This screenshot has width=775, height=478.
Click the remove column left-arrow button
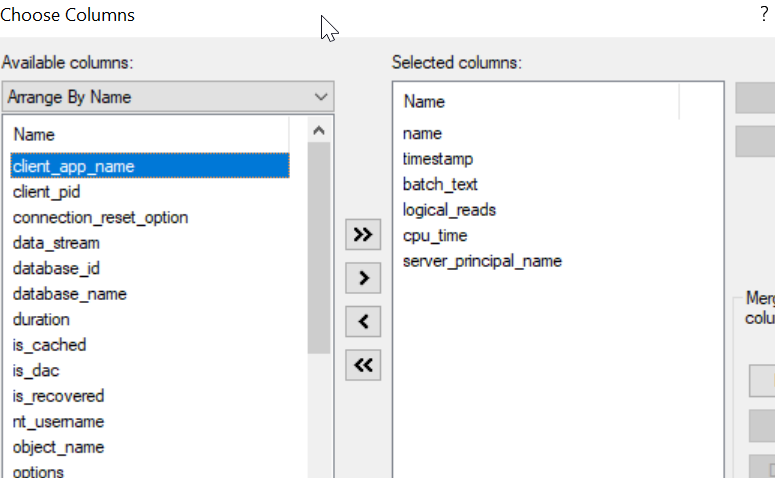(x=363, y=322)
